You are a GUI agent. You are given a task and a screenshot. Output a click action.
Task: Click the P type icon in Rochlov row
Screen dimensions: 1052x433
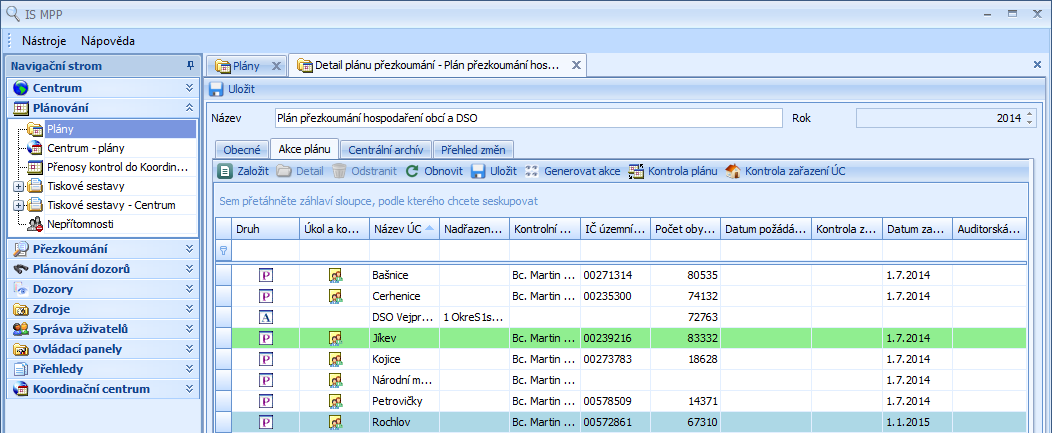(x=266, y=422)
